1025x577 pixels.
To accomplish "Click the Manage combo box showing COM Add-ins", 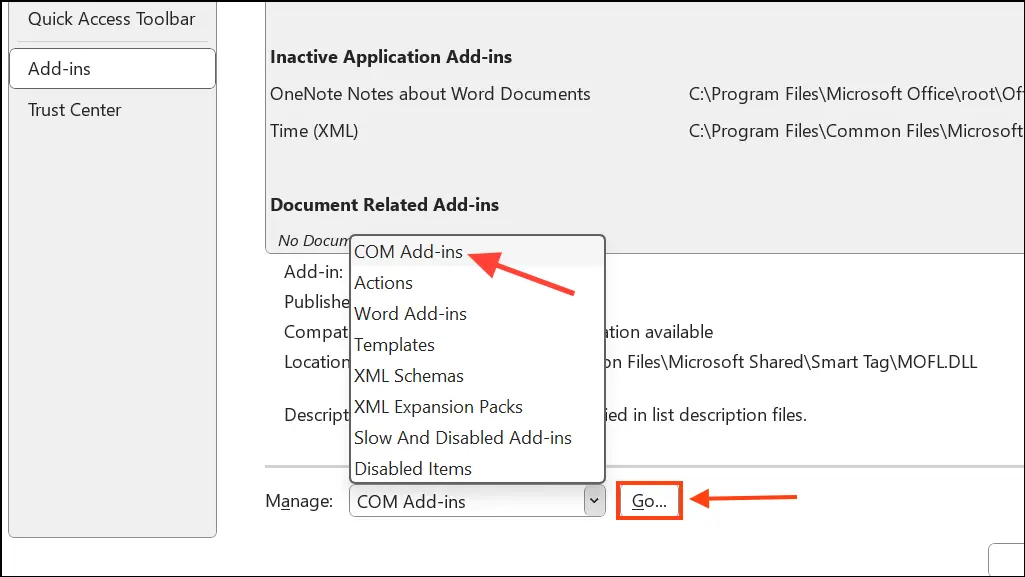I will (465, 501).
